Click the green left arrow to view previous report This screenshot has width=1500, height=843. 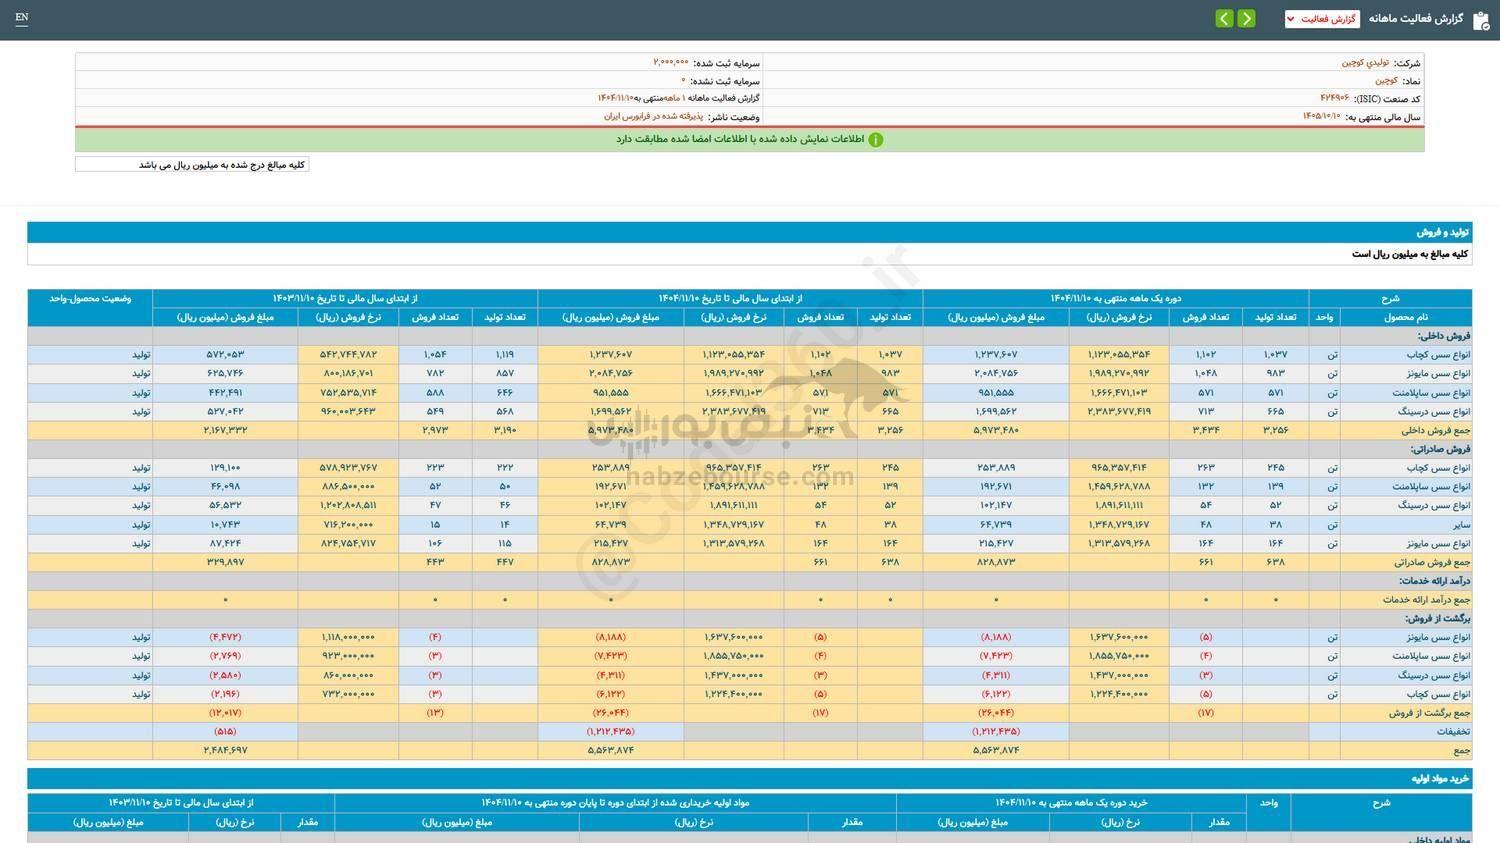1224,18
